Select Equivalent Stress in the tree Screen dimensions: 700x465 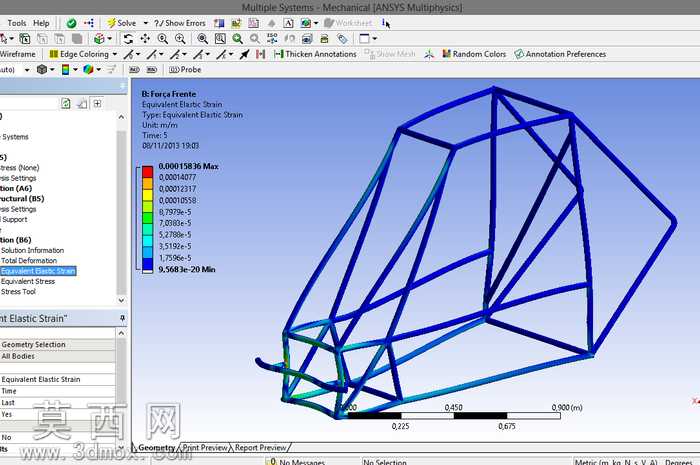tap(28, 282)
